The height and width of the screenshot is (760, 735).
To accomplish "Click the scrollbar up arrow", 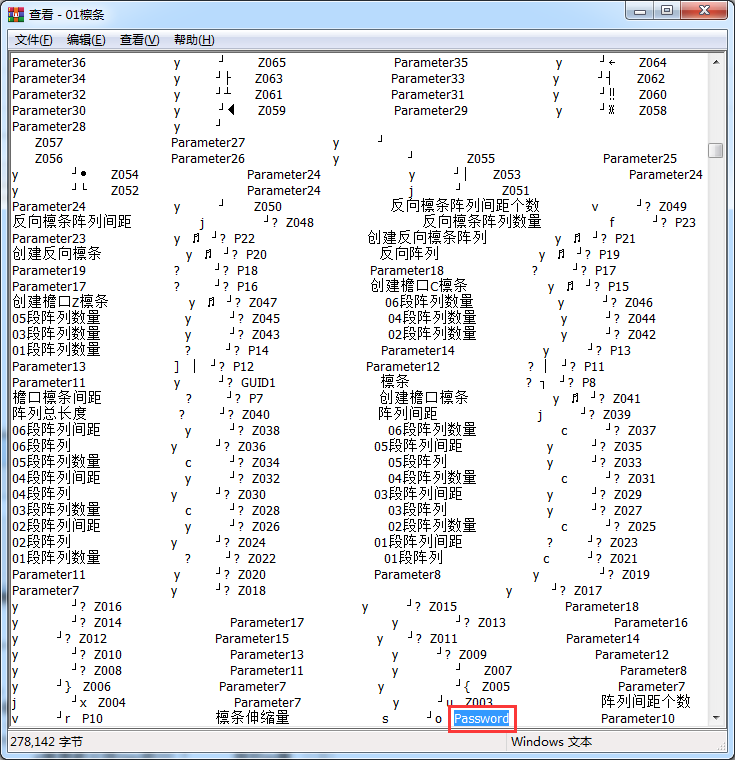I will click(716, 62).
